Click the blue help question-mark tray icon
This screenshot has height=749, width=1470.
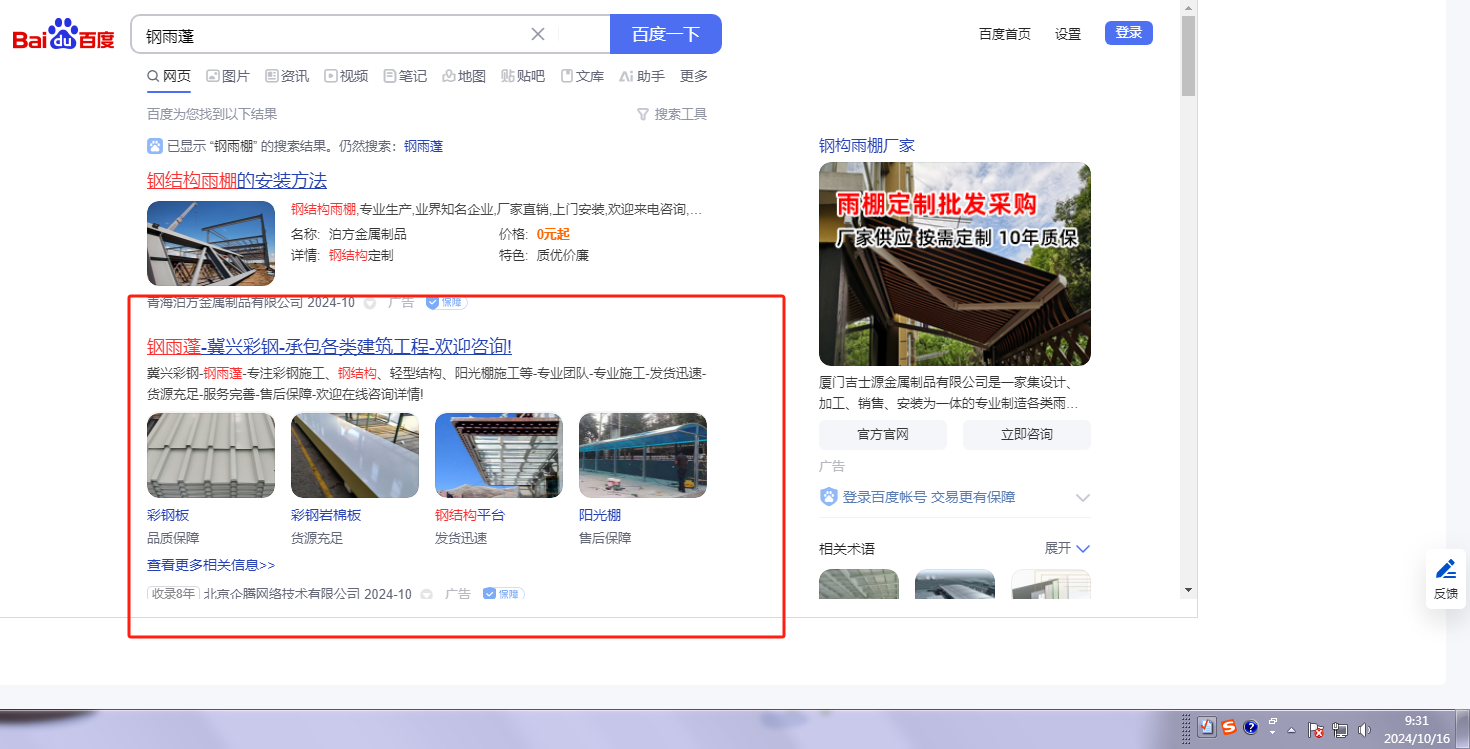coord(1250,728)
